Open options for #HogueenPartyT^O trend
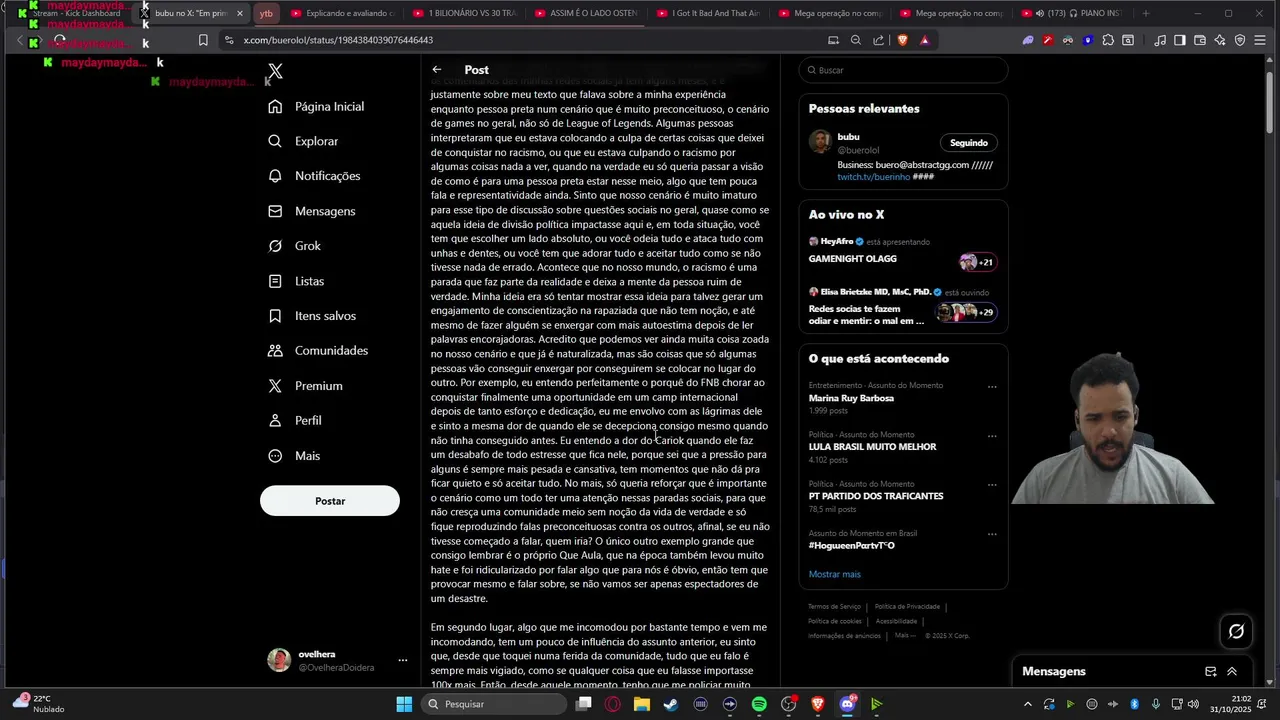 point(992,534)
